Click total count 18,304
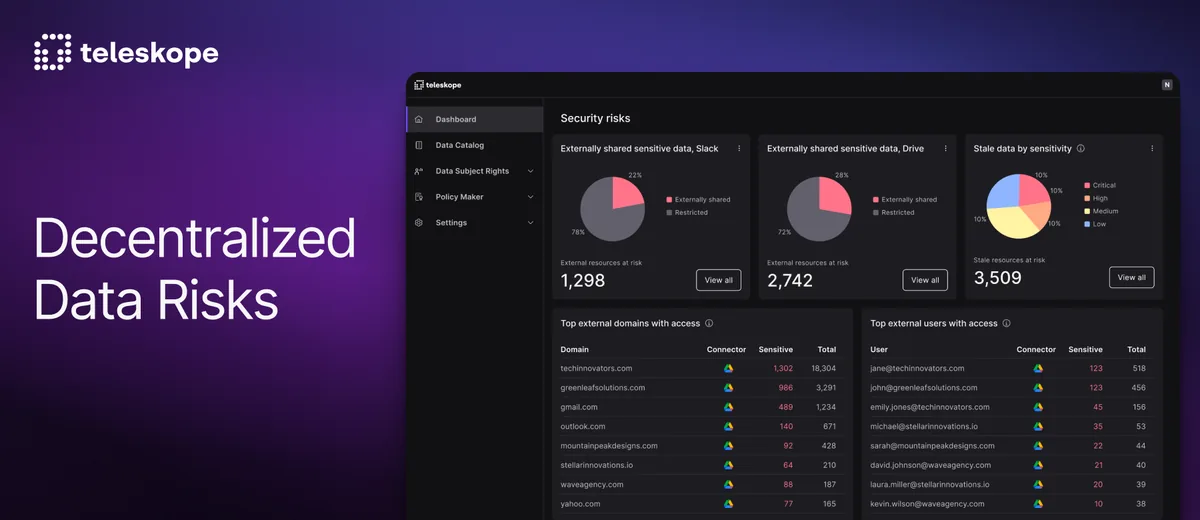Screen dimensions: 1200x520 (x=823, y=368)
